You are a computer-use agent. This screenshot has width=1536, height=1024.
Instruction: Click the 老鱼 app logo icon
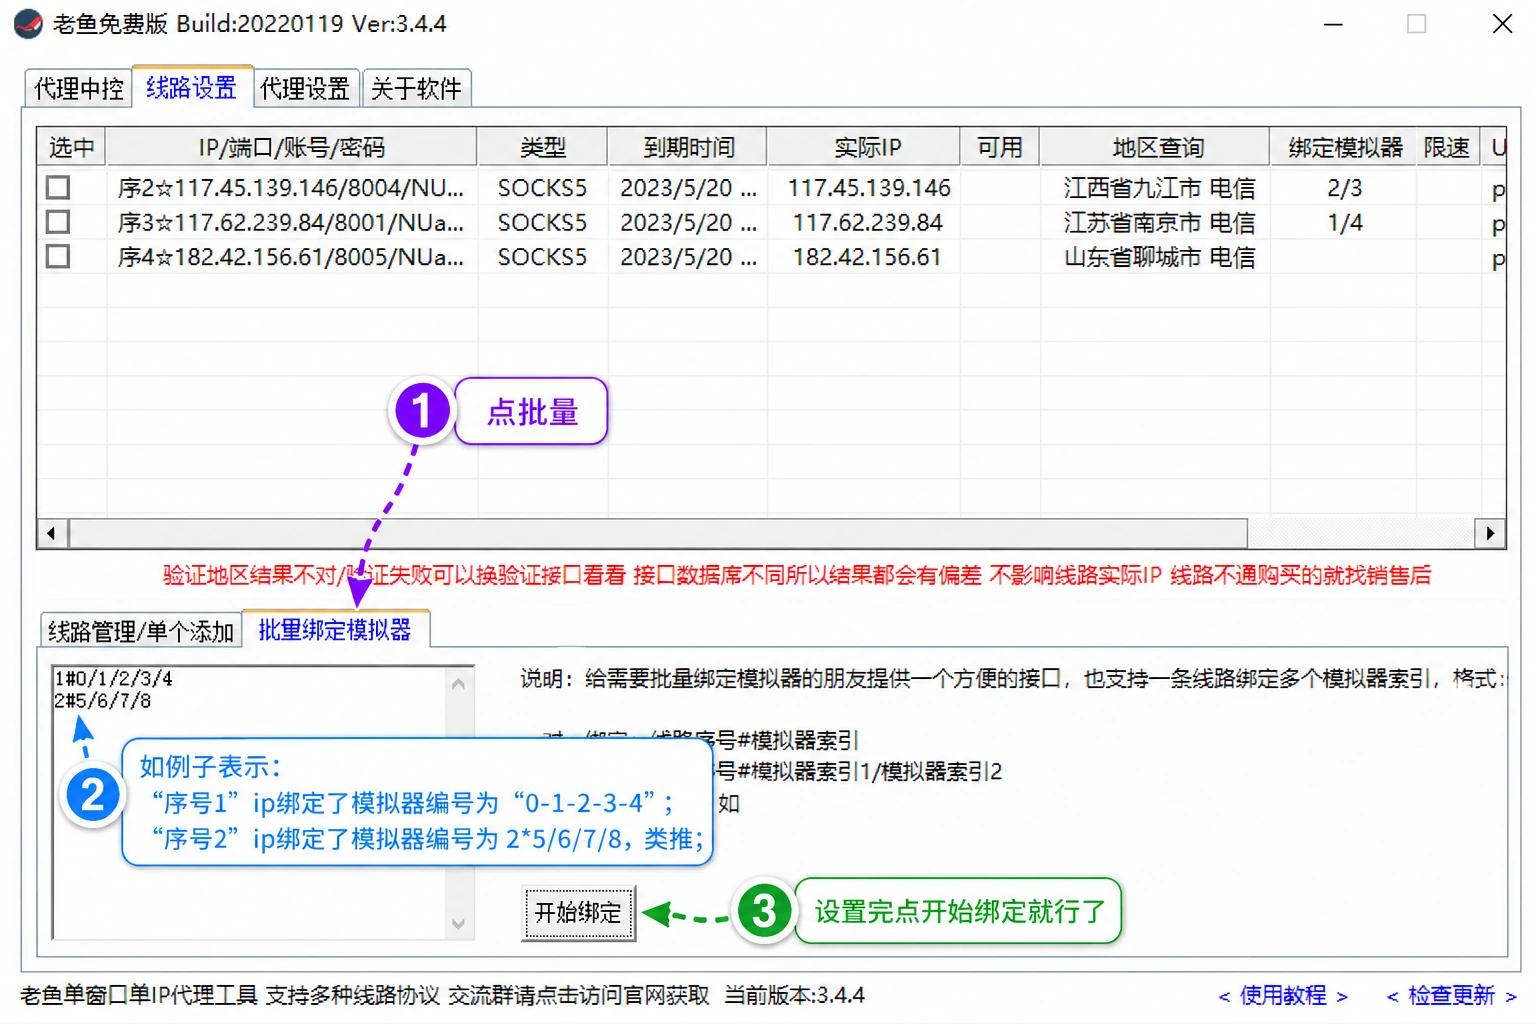28,23
